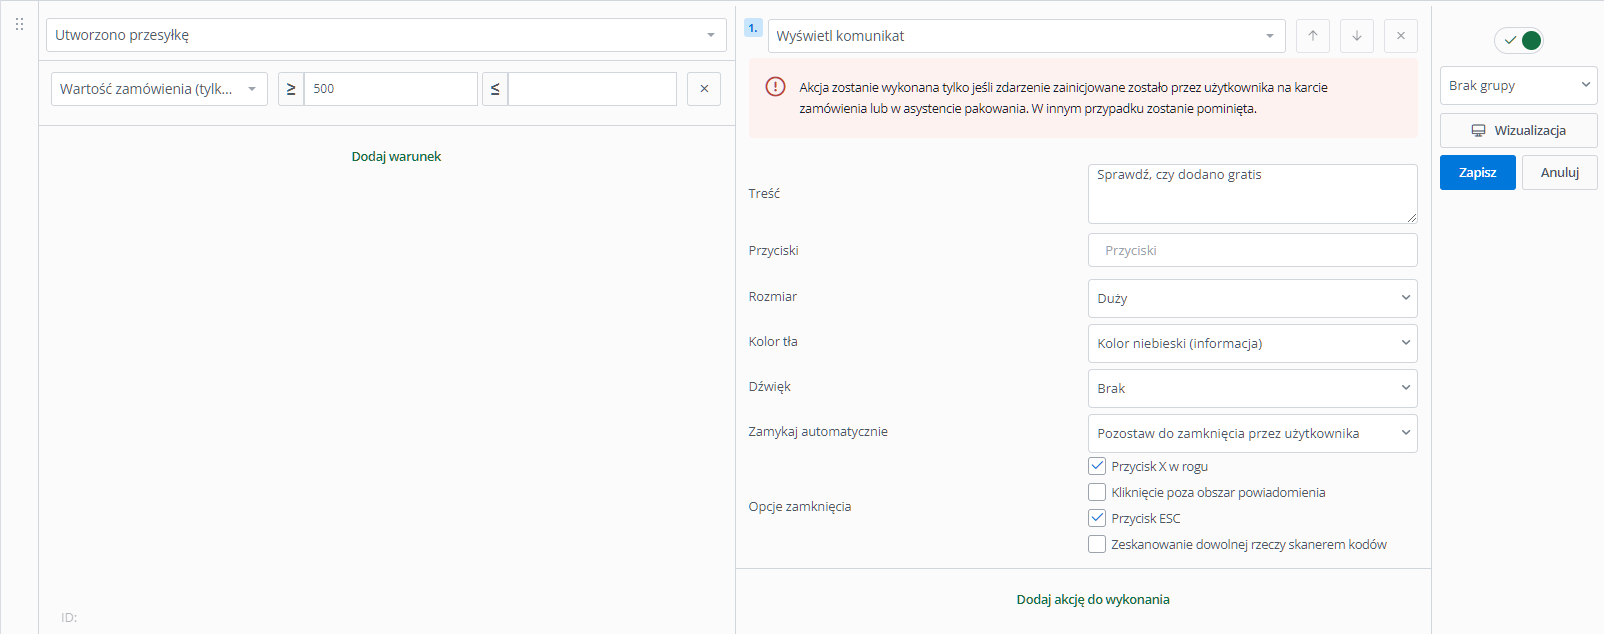Open the Brak grupy dropdown
The height and width of the screenshot is (634, 1604).
tap(1519, 85)
